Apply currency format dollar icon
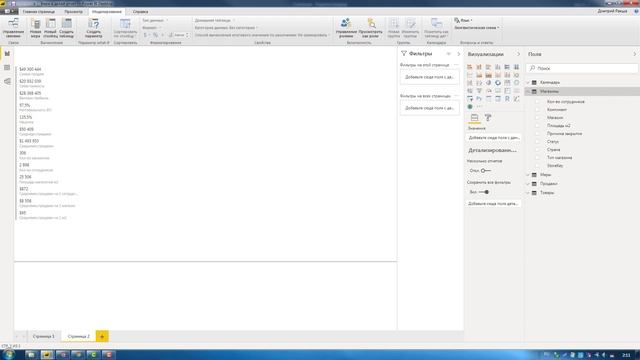Viewport: 640px width, 360px height. pyautogui.click(x=145, y=35)
